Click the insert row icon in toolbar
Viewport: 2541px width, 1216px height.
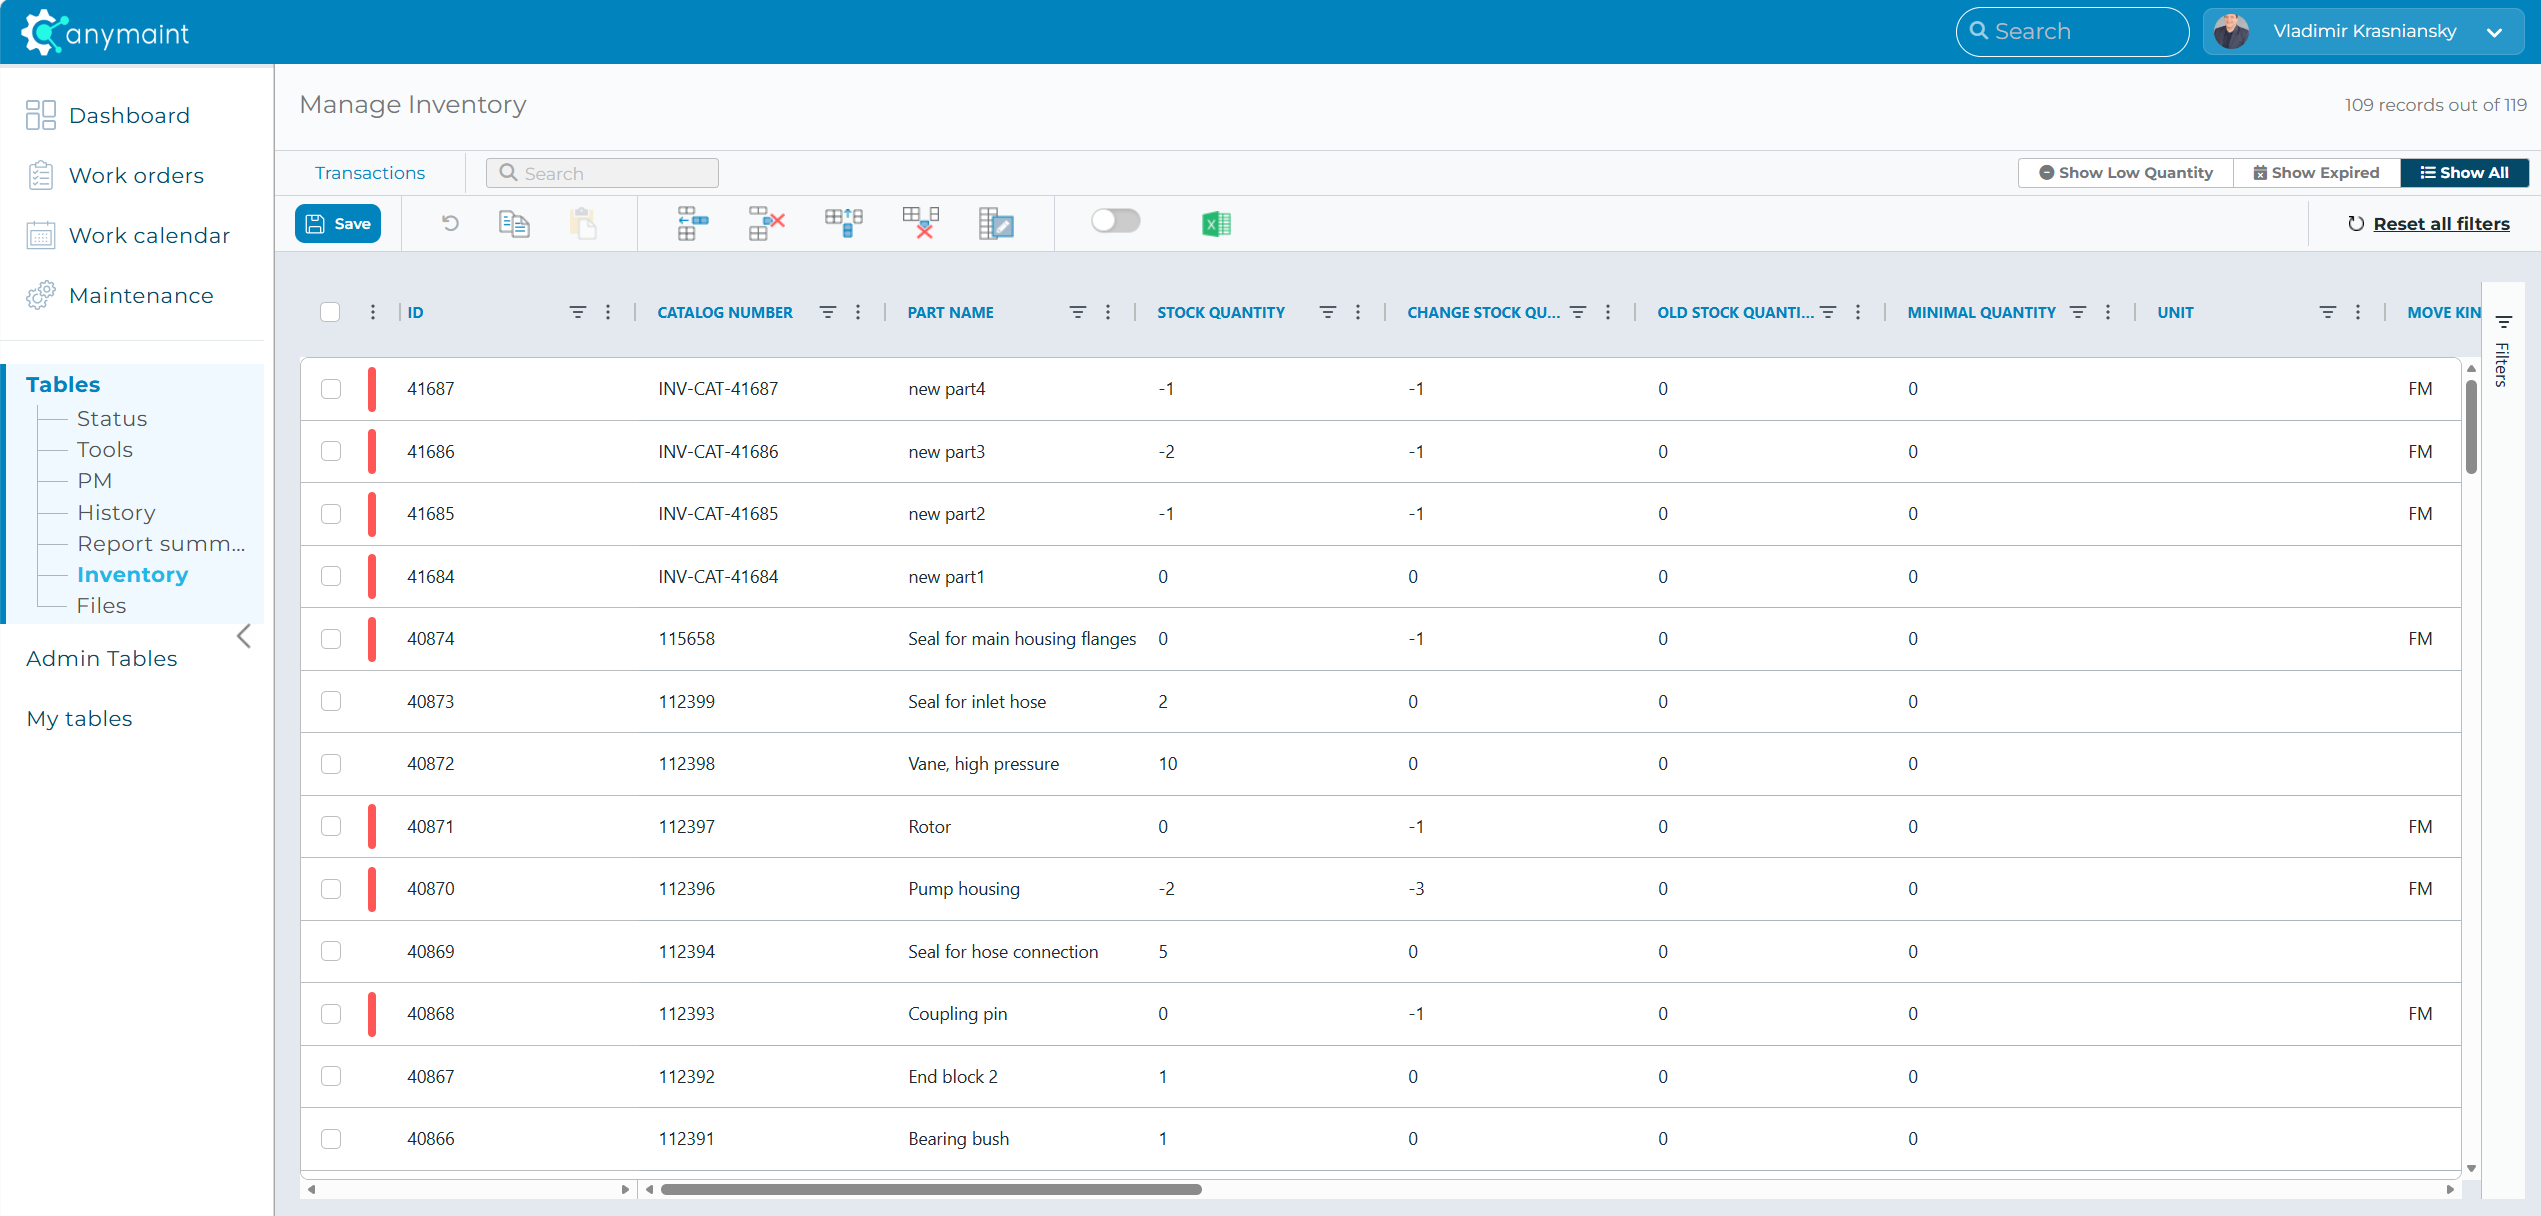coord(692,223)
